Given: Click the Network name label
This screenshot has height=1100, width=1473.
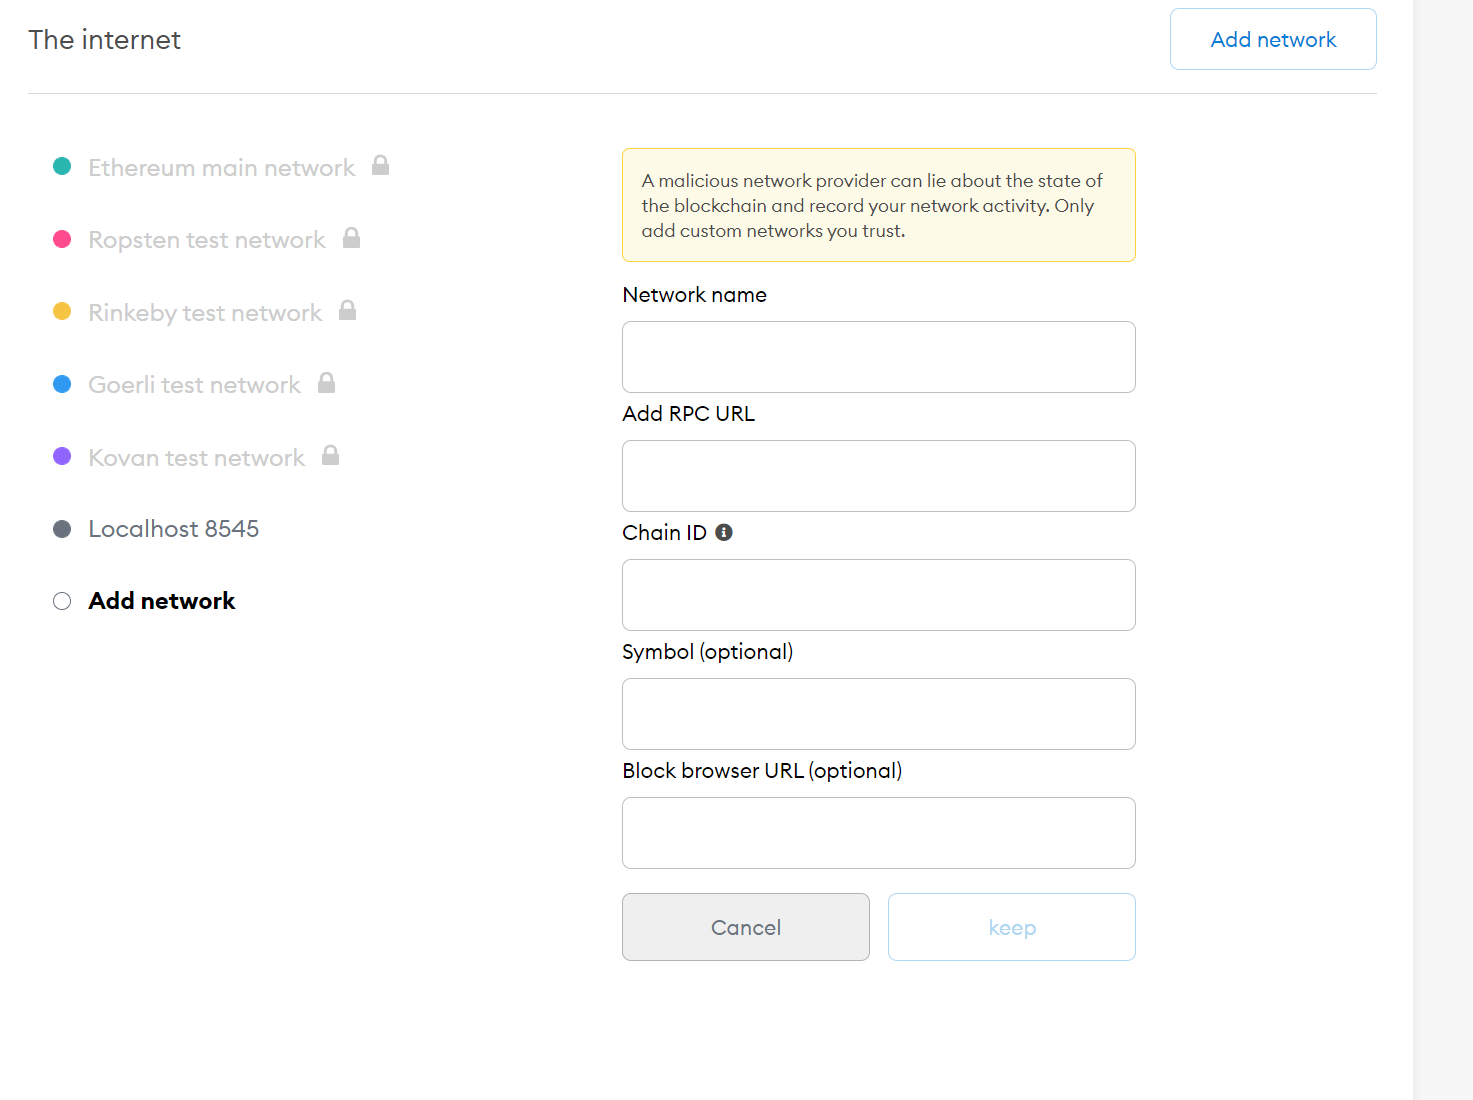Looking at the screenshot, I should pos(695,295).
